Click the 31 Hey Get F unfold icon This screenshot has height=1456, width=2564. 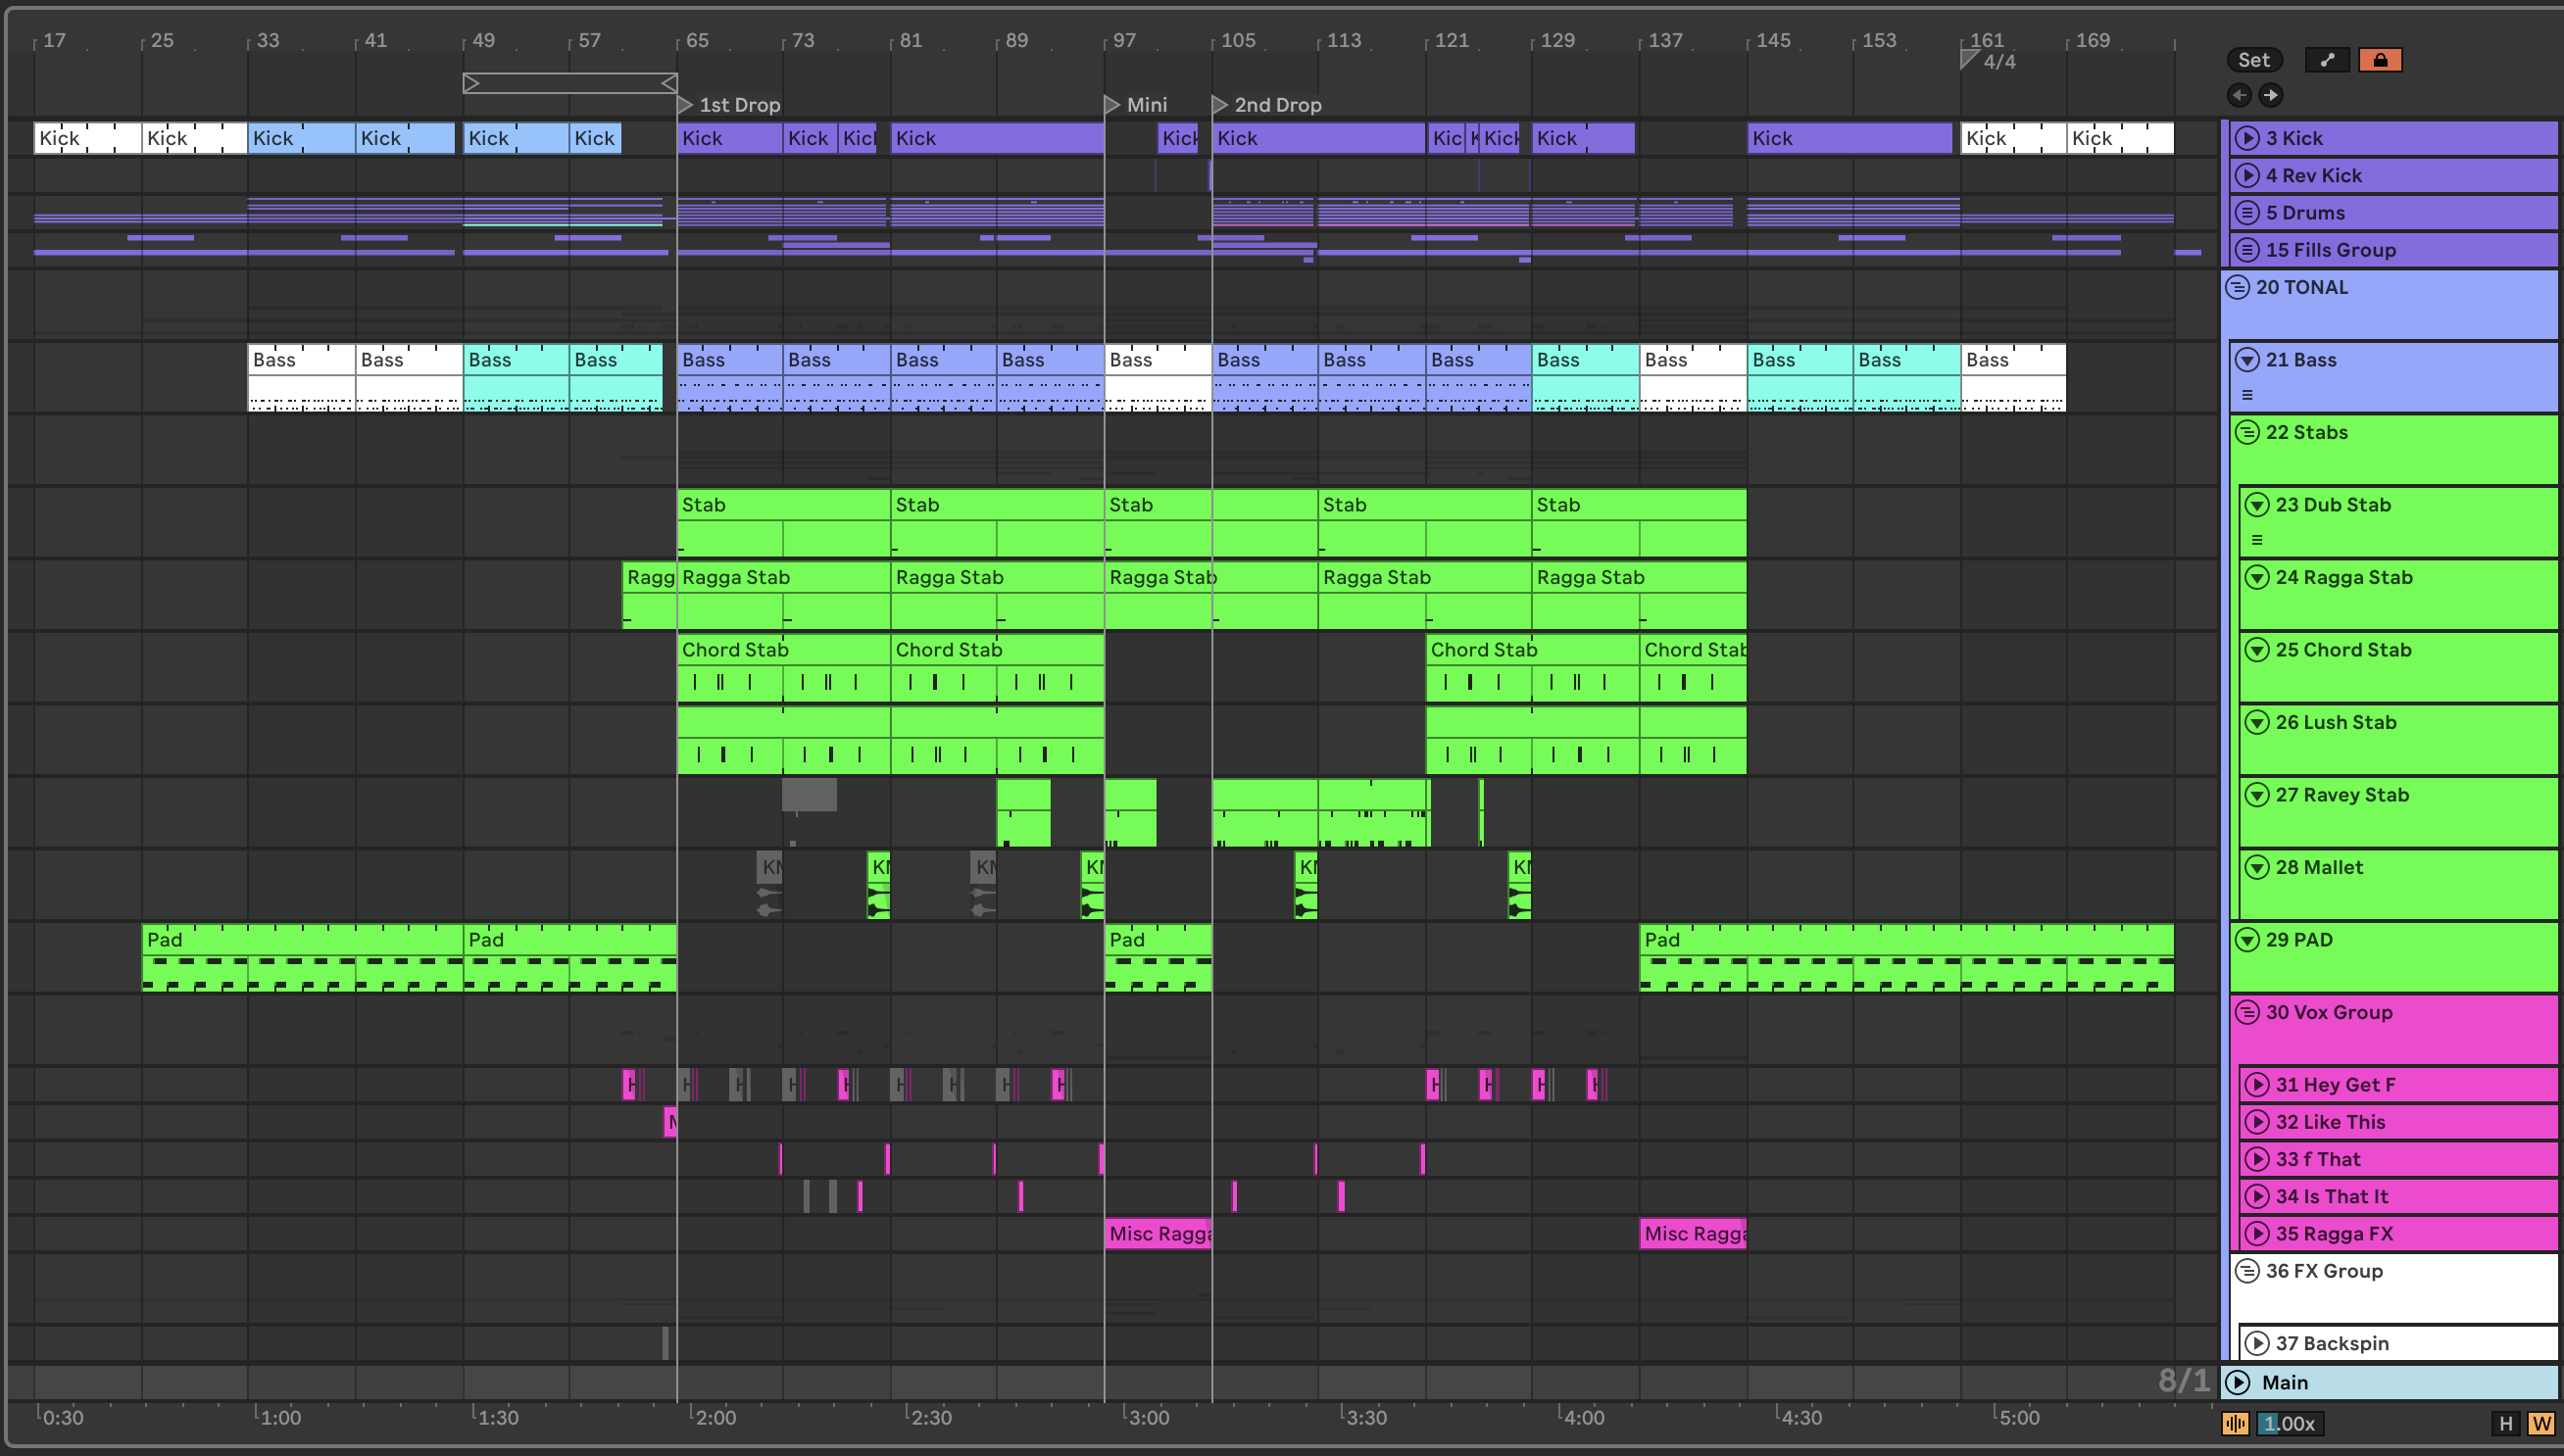[2257, 1085]
